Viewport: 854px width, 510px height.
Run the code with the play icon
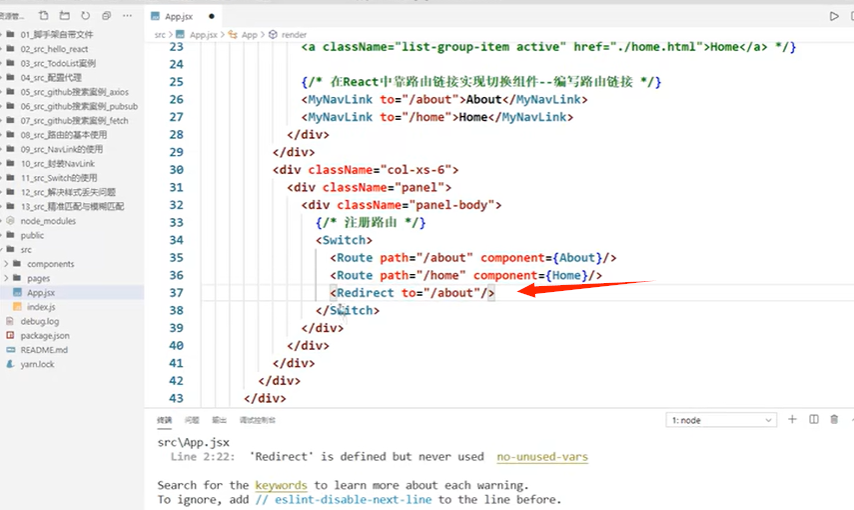[834, 16]
